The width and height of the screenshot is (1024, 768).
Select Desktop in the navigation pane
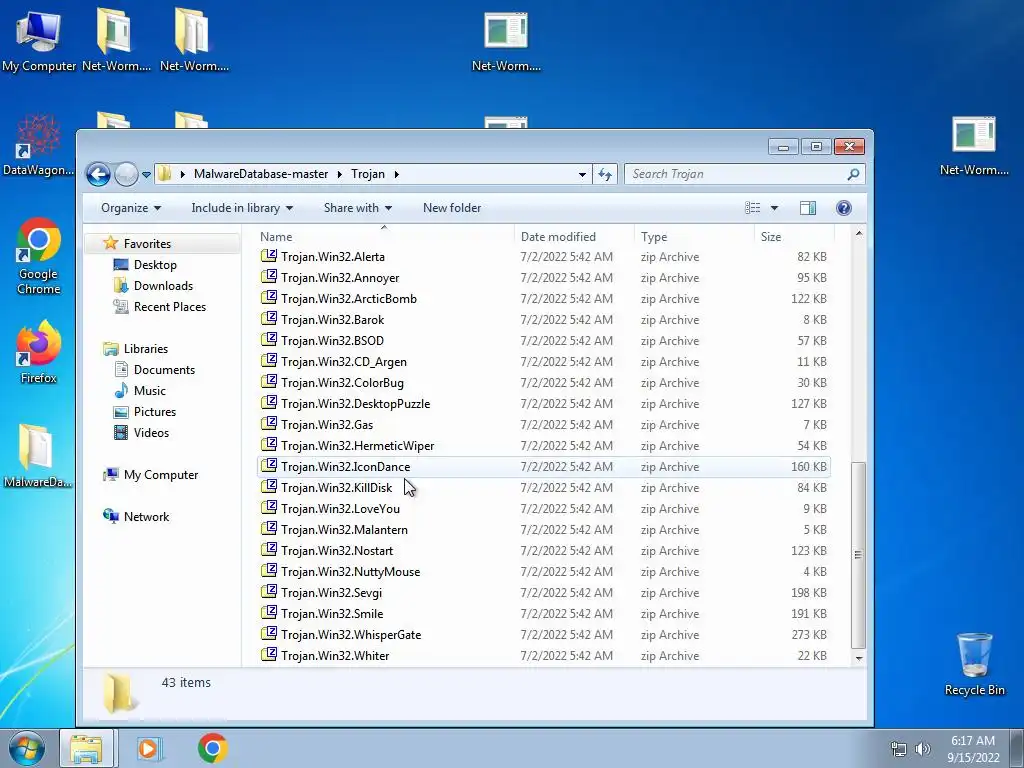tap(155, 264)
